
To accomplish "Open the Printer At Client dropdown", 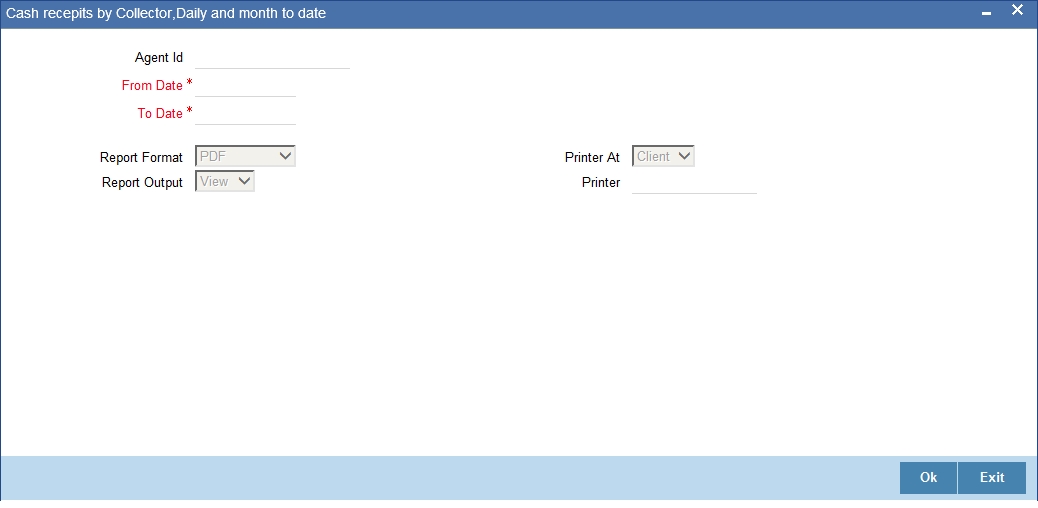I will click(663, 156).
